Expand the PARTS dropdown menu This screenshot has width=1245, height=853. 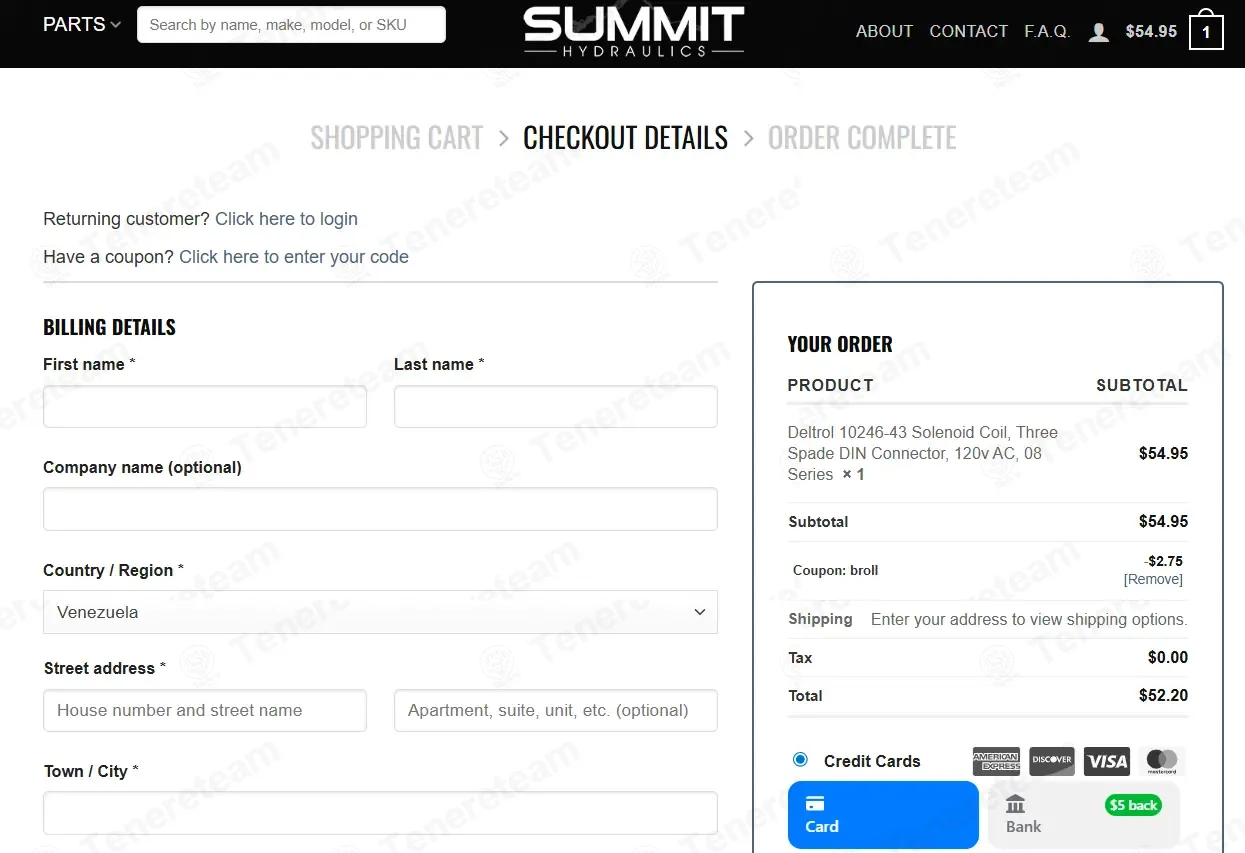[x=82, y=25]
